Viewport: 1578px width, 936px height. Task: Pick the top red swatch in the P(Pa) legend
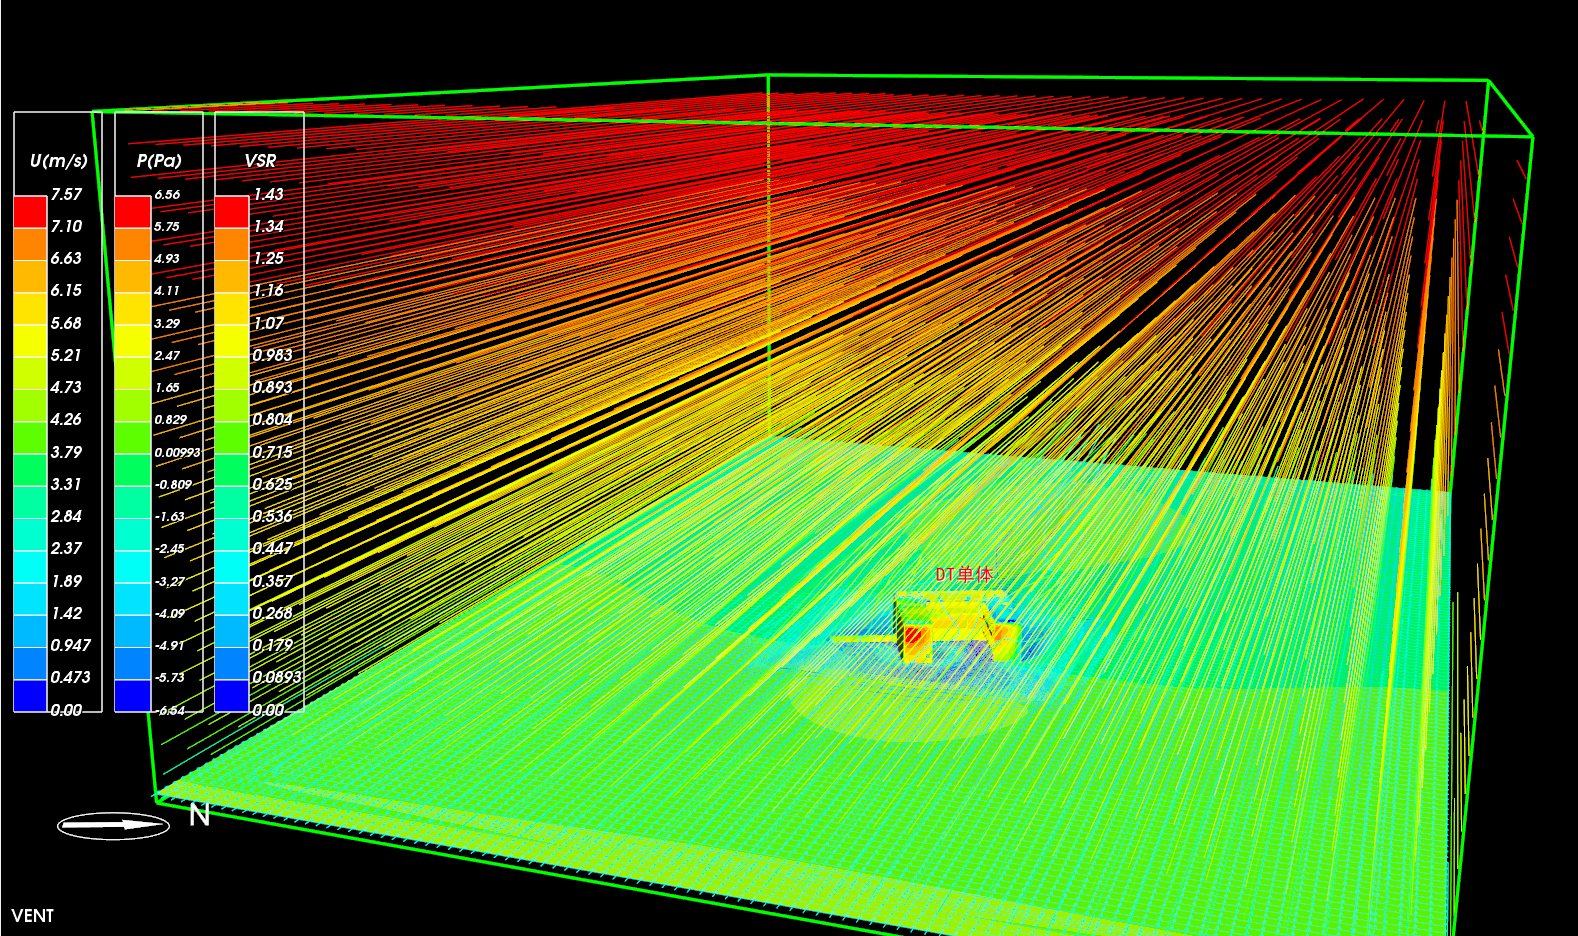pyautogui.click(x=132, y=212)
